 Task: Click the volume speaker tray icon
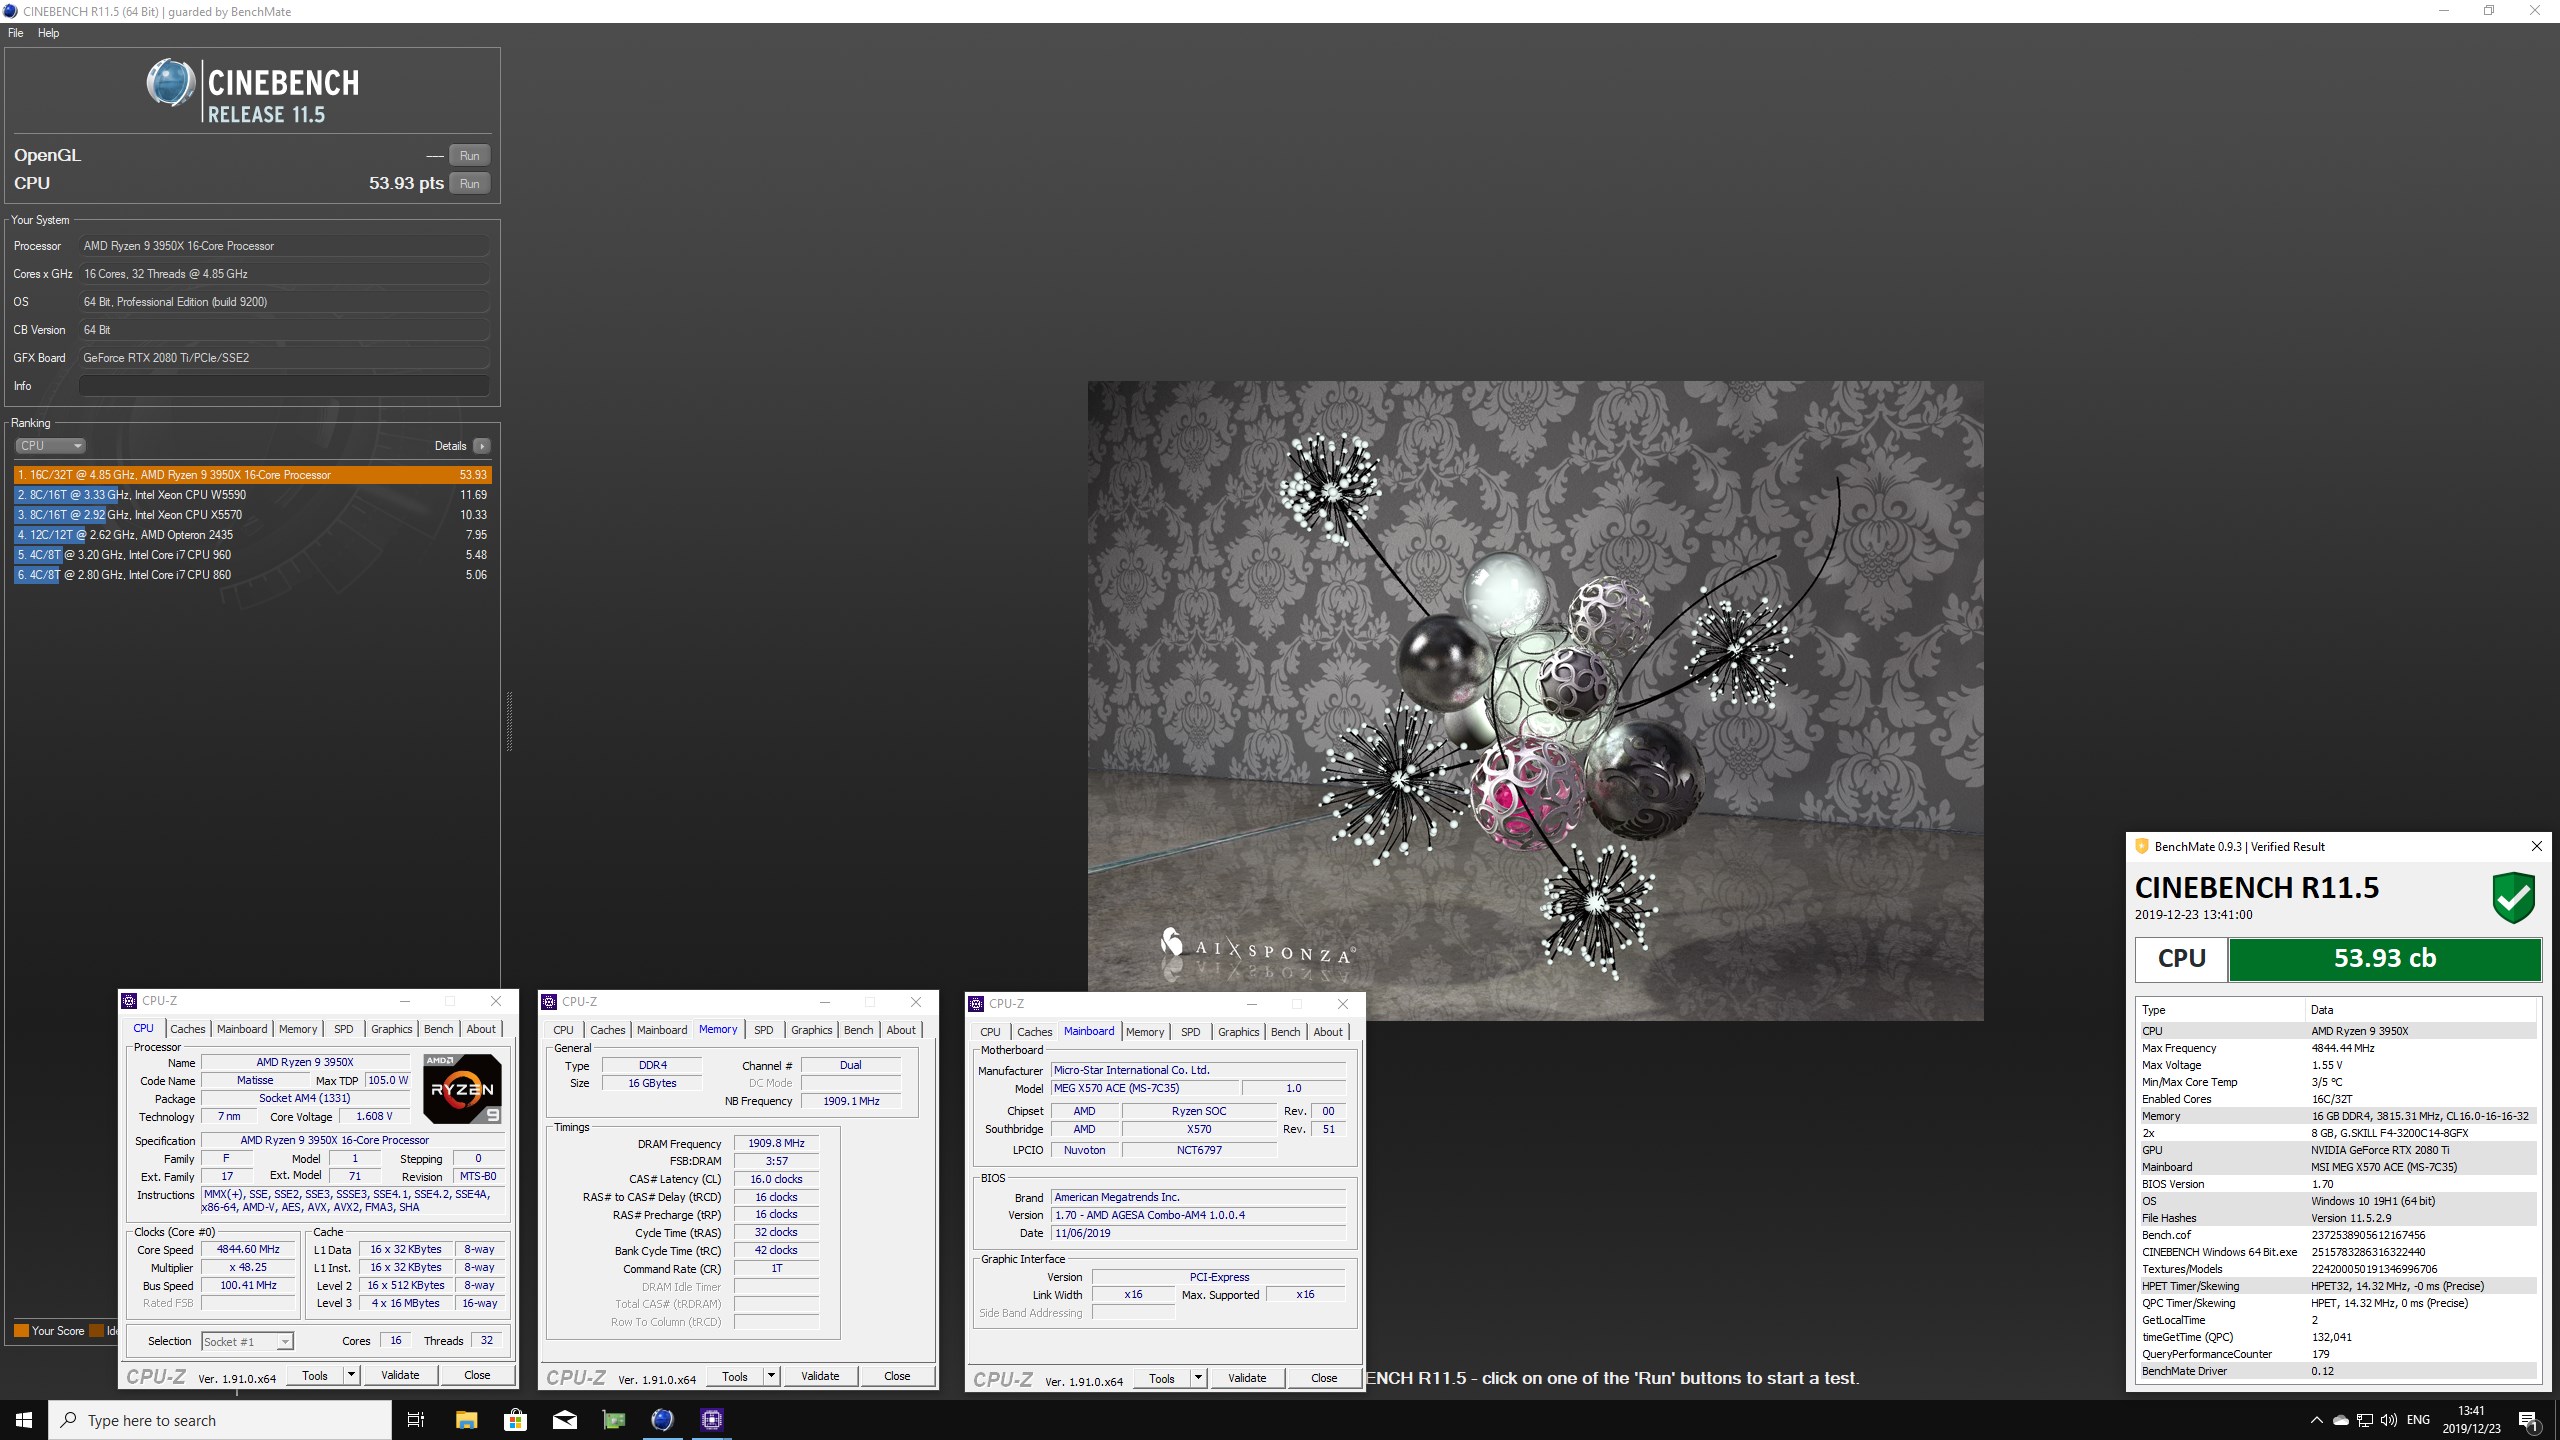coord(2389,1420)
